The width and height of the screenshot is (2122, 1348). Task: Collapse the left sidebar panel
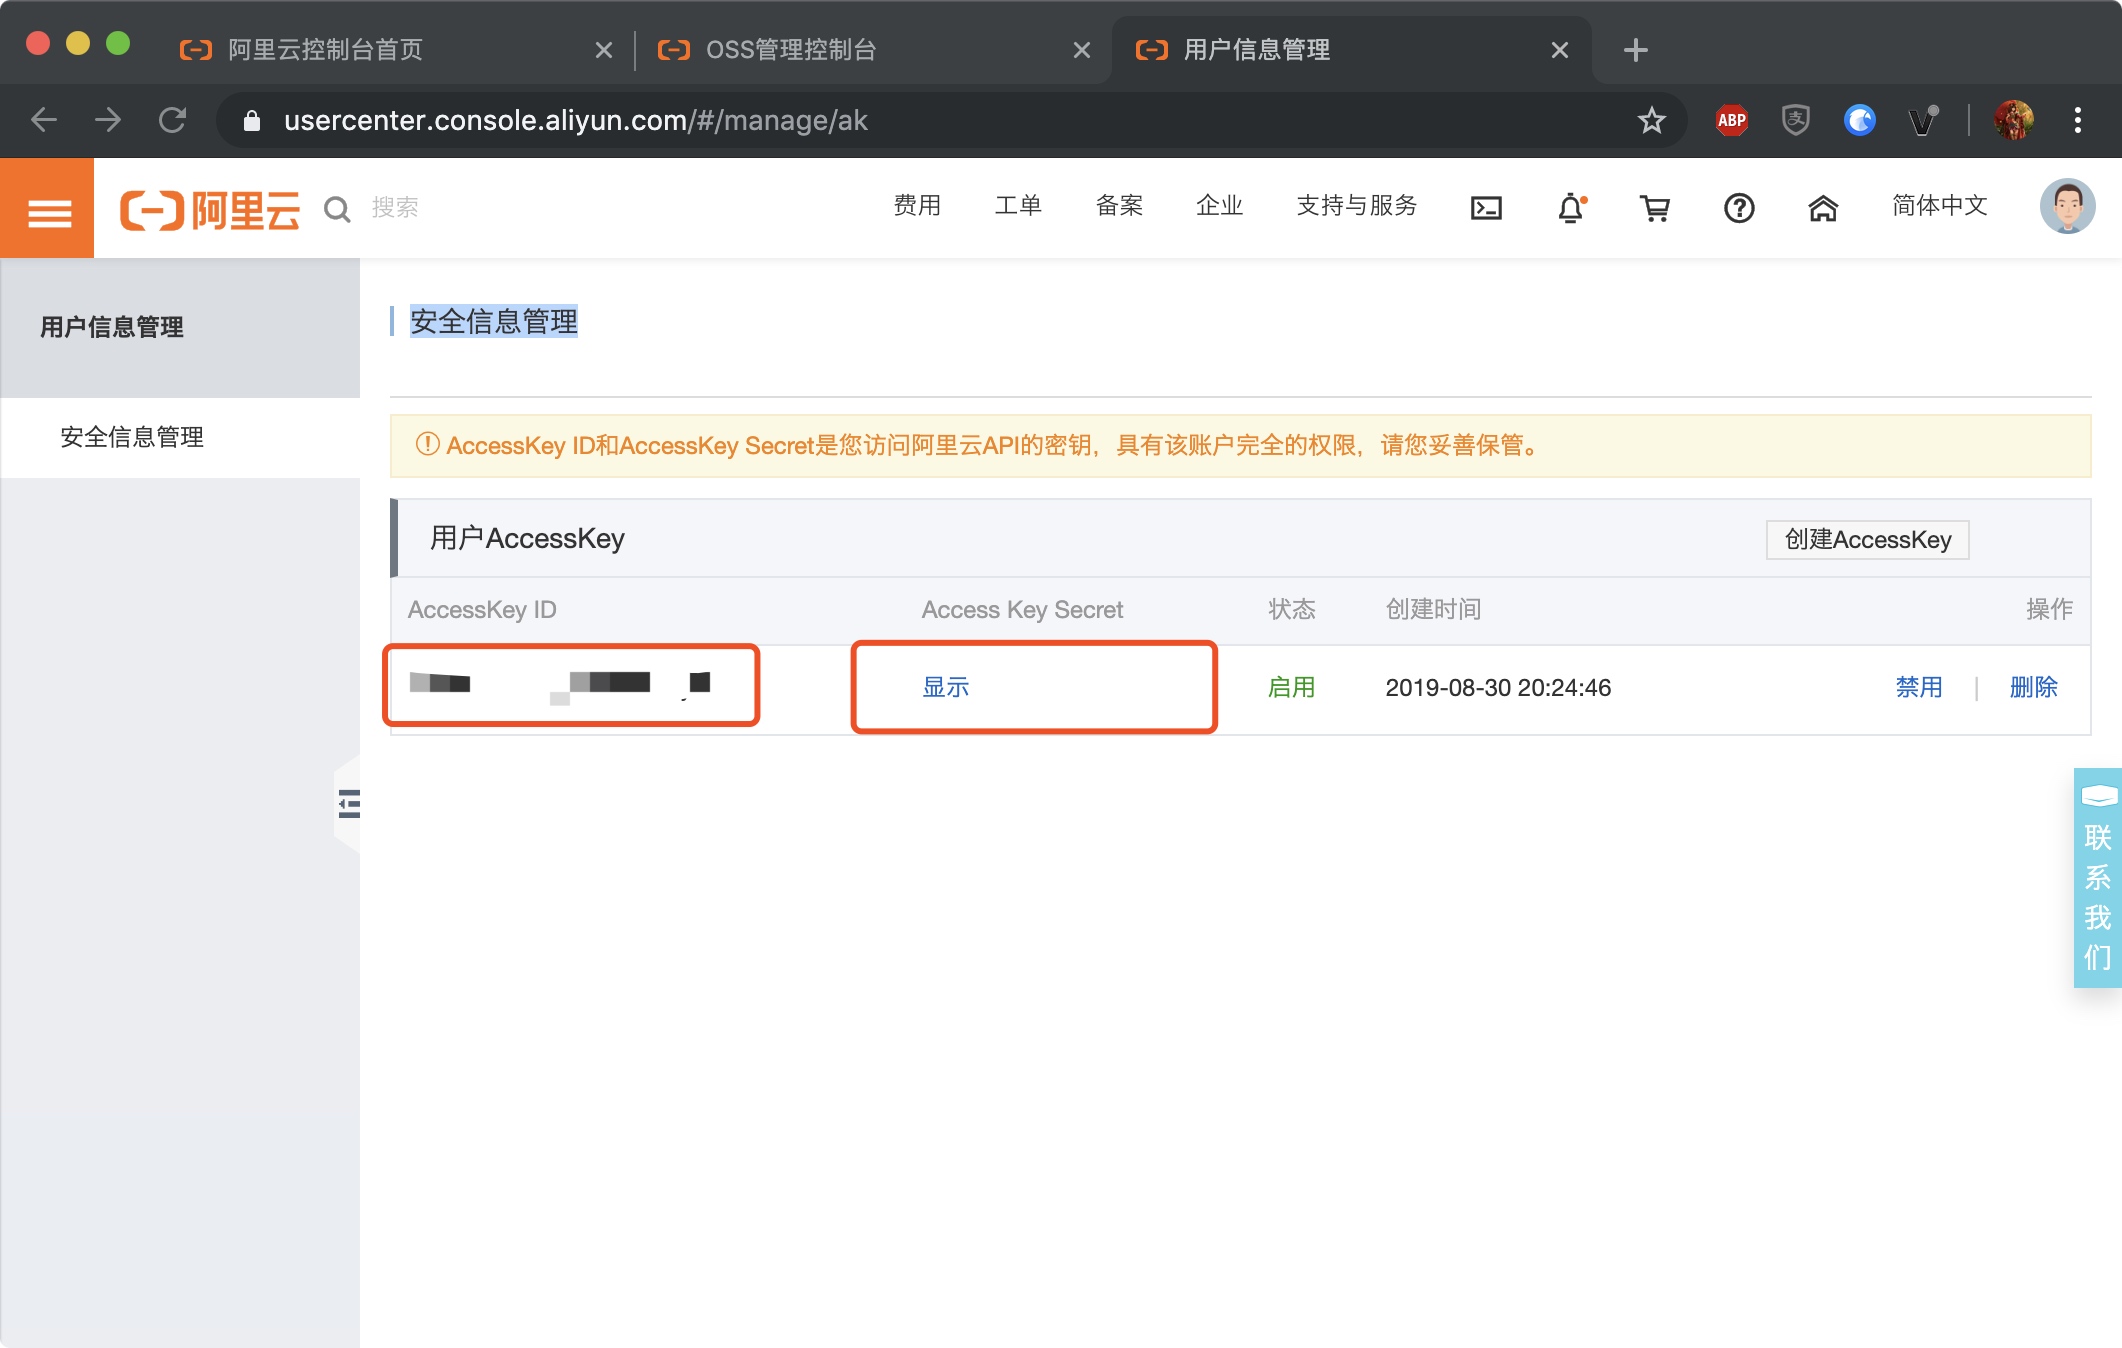pyautogui.click(x=348, y=803)
